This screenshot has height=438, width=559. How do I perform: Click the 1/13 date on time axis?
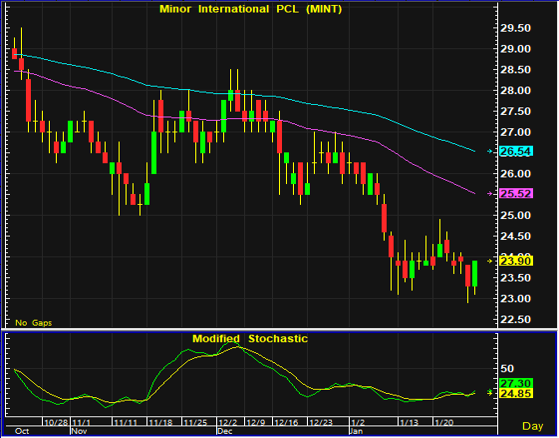pyautogui.click(x=409, y=422)
